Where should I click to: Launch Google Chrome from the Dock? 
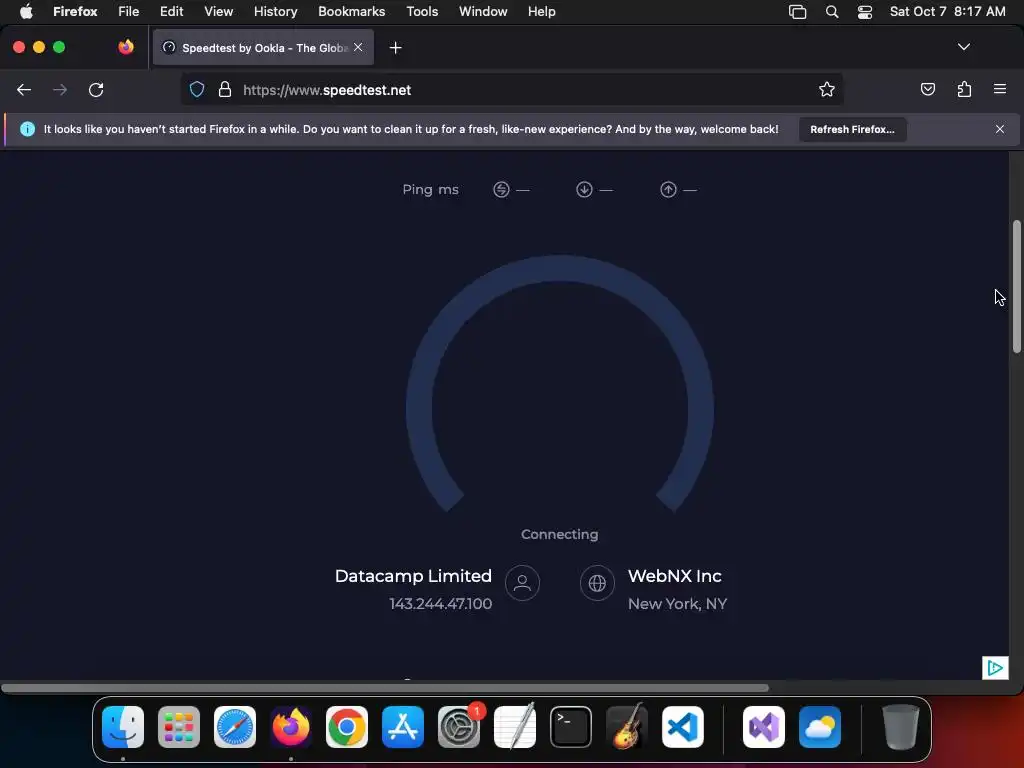click(347, 726)
